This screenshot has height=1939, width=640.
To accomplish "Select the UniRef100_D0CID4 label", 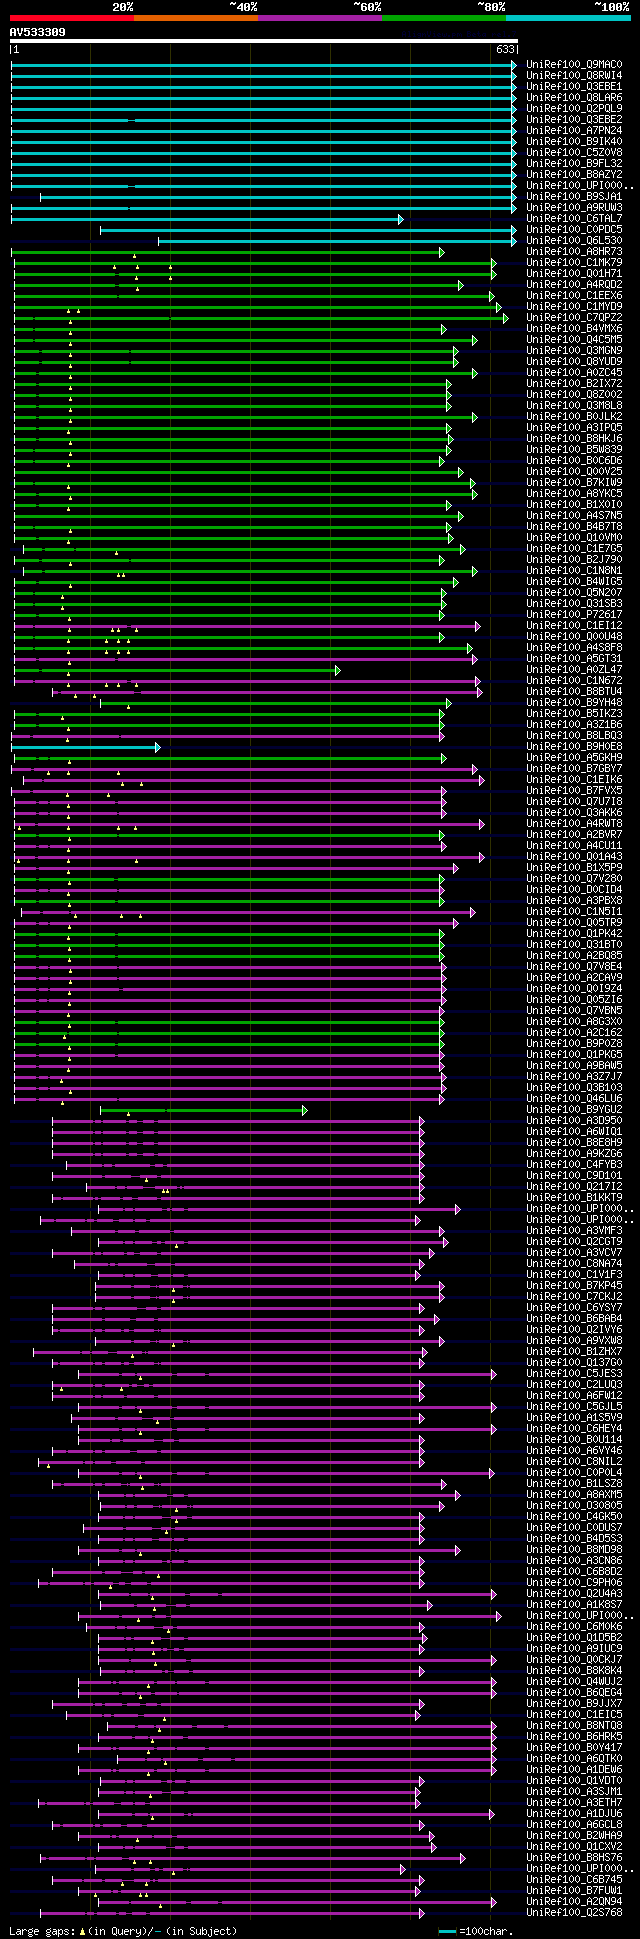I will coord(574,890).
